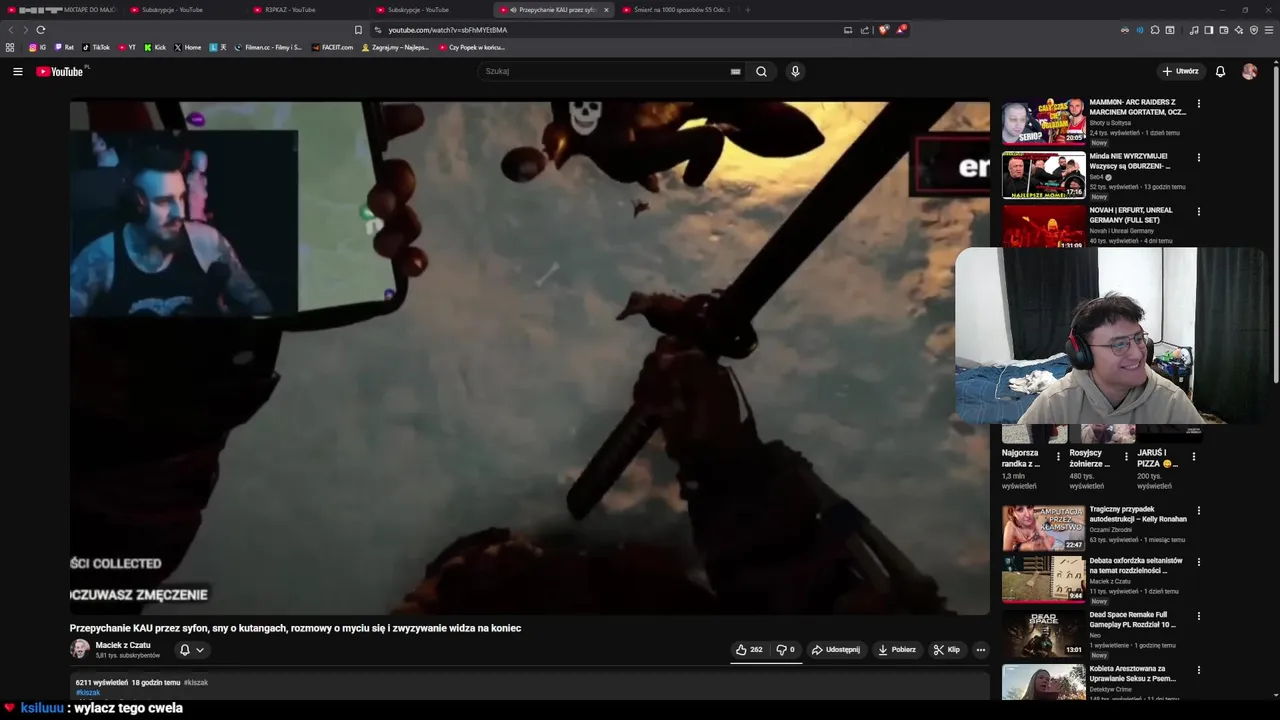This screenshot has width=1280, height=720.
Task: Open a new browser tab
Action: pos(747,10)
